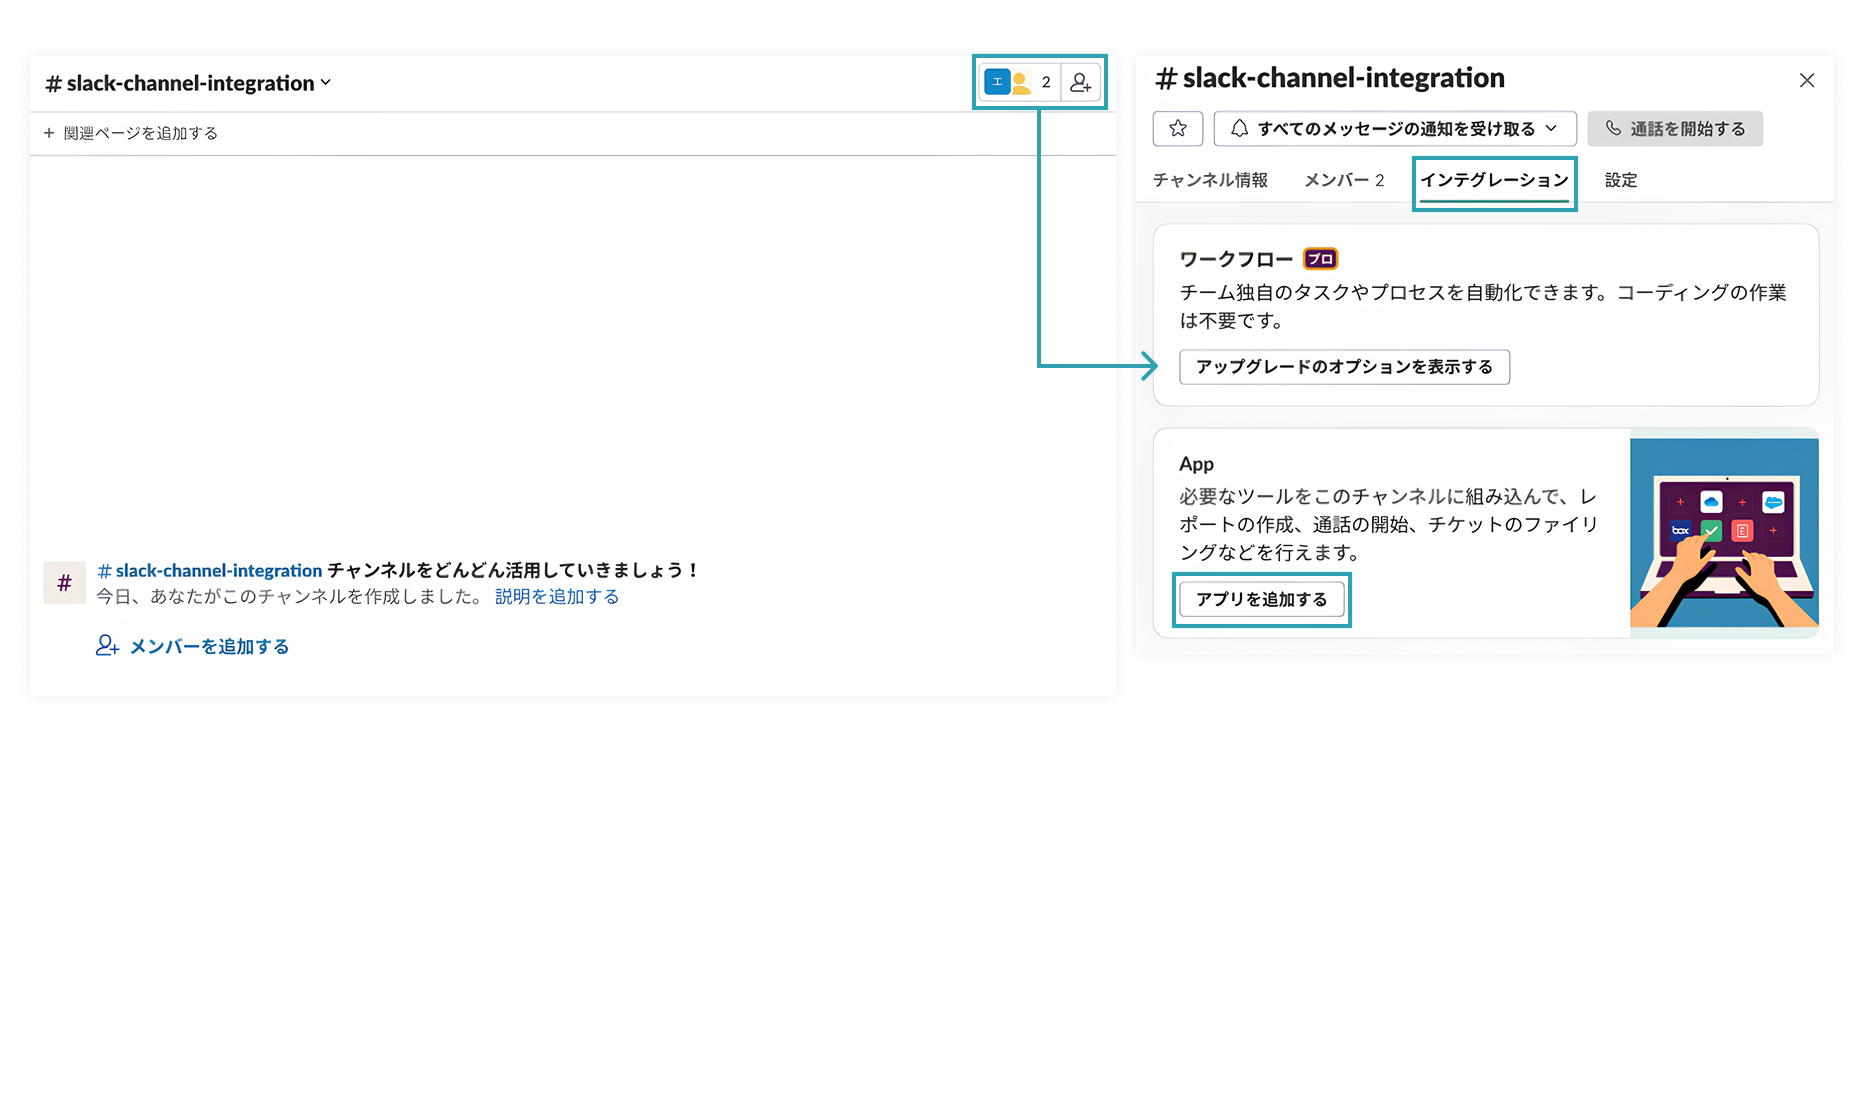
Task: Click the member avatars with count 2
Action: 1019,82
